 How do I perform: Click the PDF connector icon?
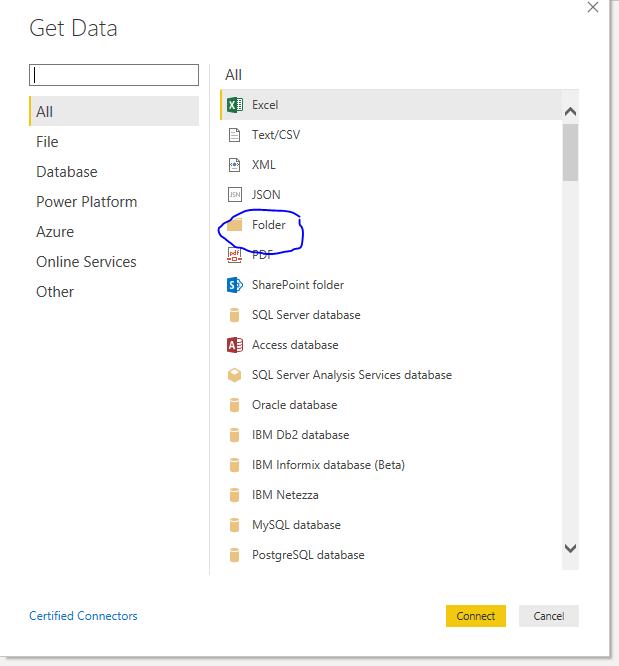(x=234, y=255)
